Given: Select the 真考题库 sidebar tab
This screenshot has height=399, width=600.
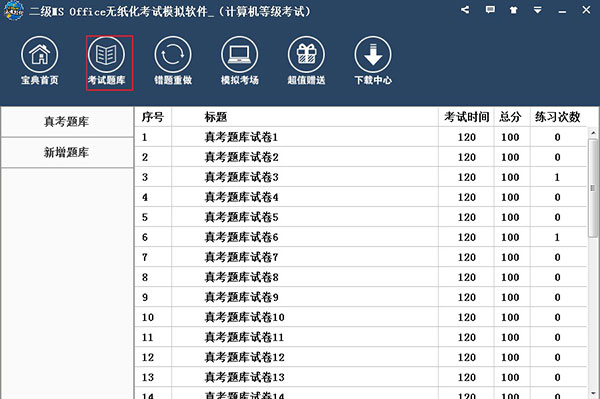Looking at the screenshot, I should [67, 122].
